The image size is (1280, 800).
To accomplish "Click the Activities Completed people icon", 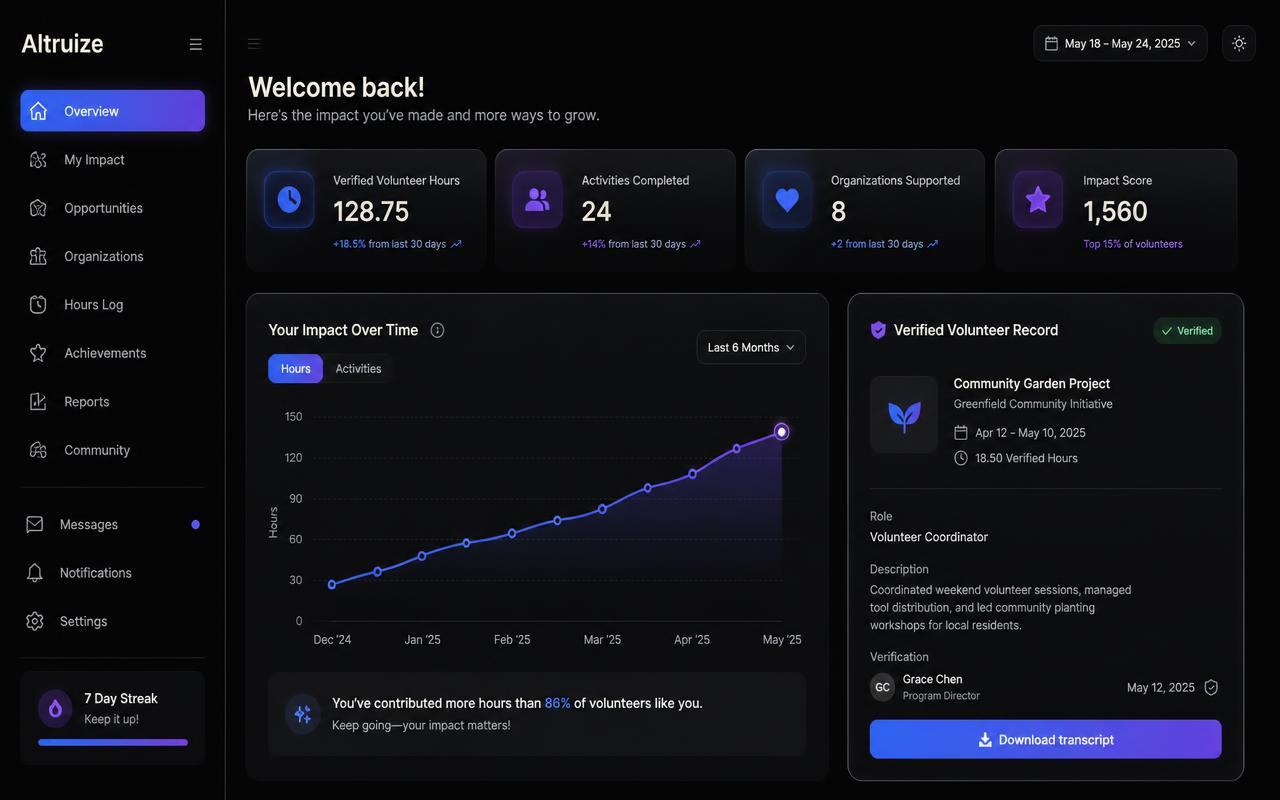I will pos(537,199).
